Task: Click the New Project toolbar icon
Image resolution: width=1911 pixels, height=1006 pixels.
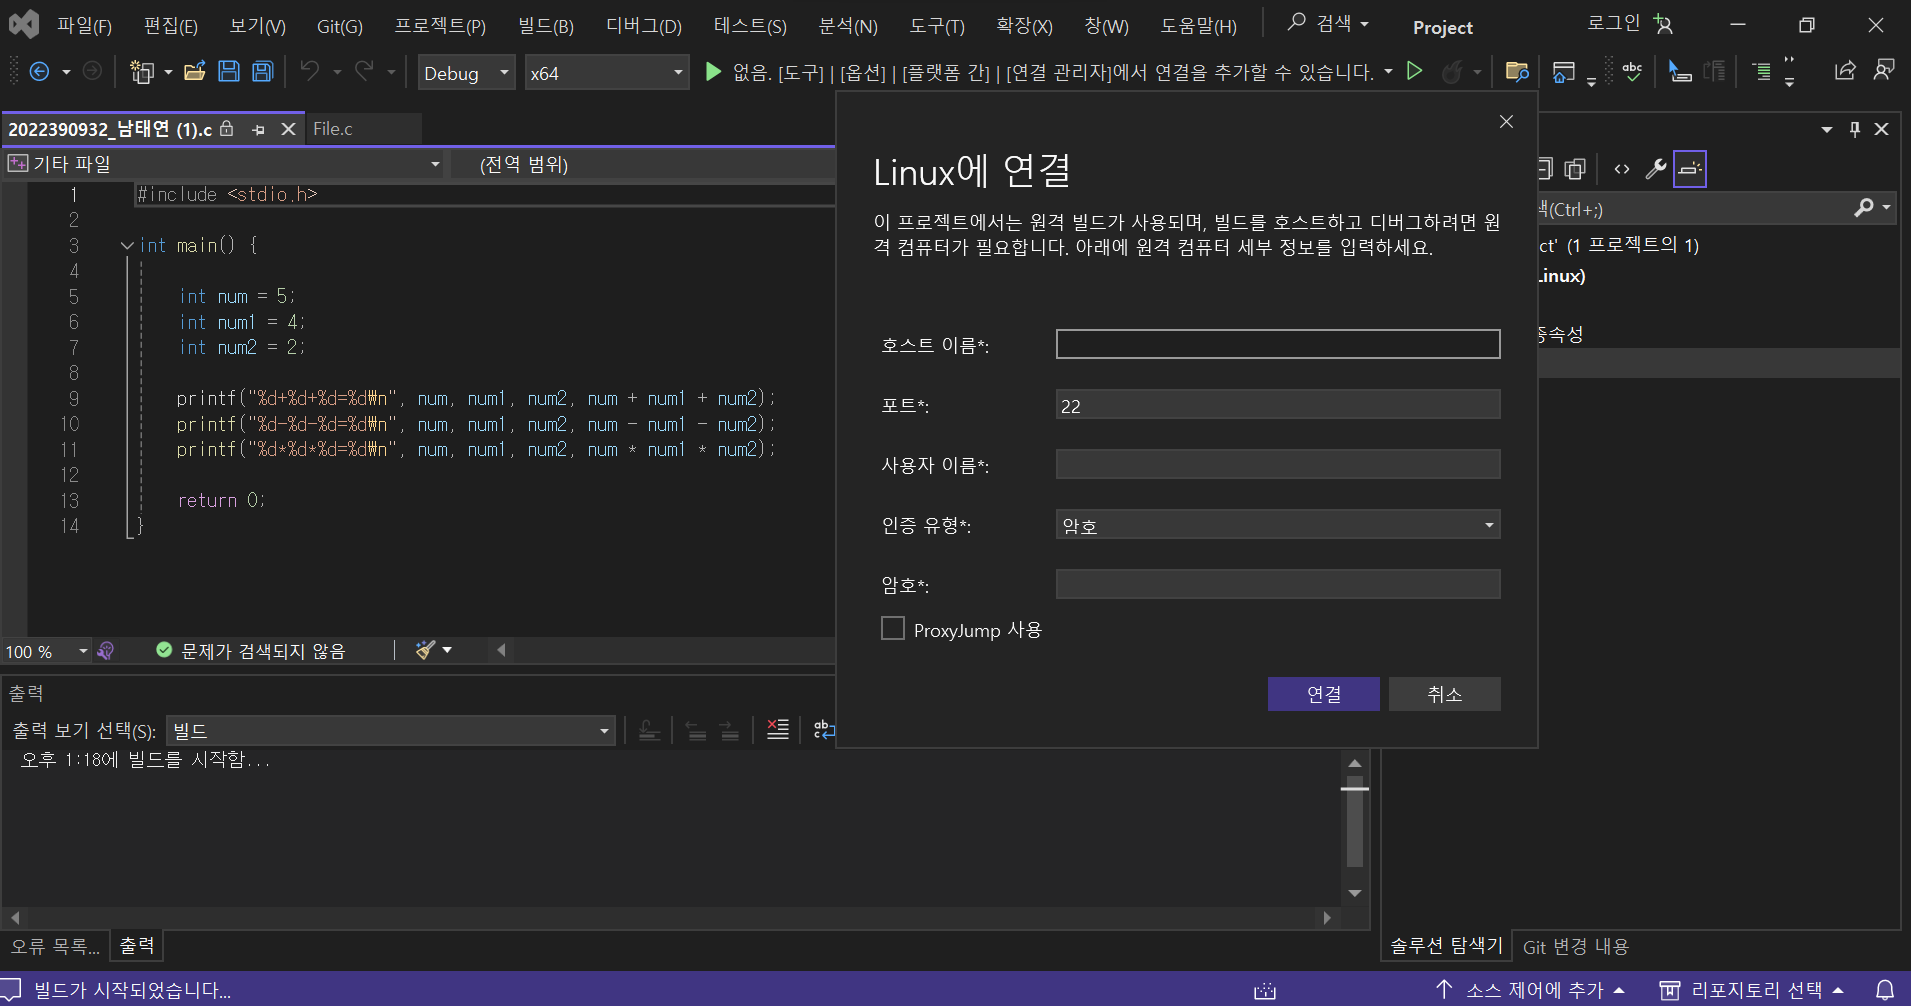Action: [x=142, y=72]
